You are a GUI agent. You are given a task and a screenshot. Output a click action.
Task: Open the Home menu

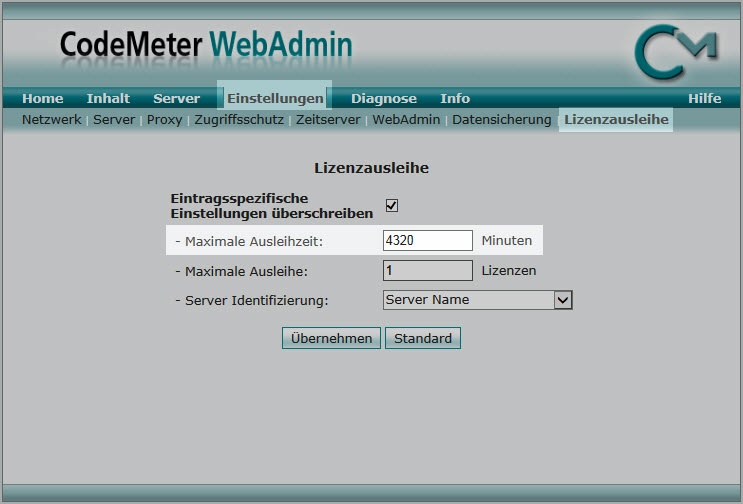coord(43,99)
